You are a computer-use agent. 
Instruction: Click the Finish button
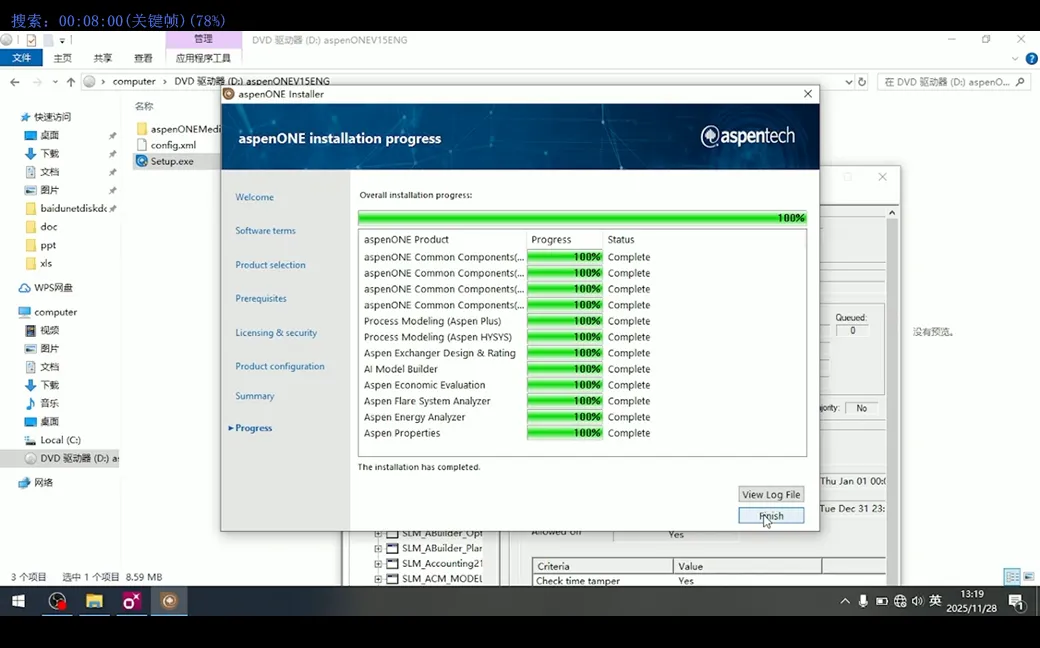coord(771,515)
